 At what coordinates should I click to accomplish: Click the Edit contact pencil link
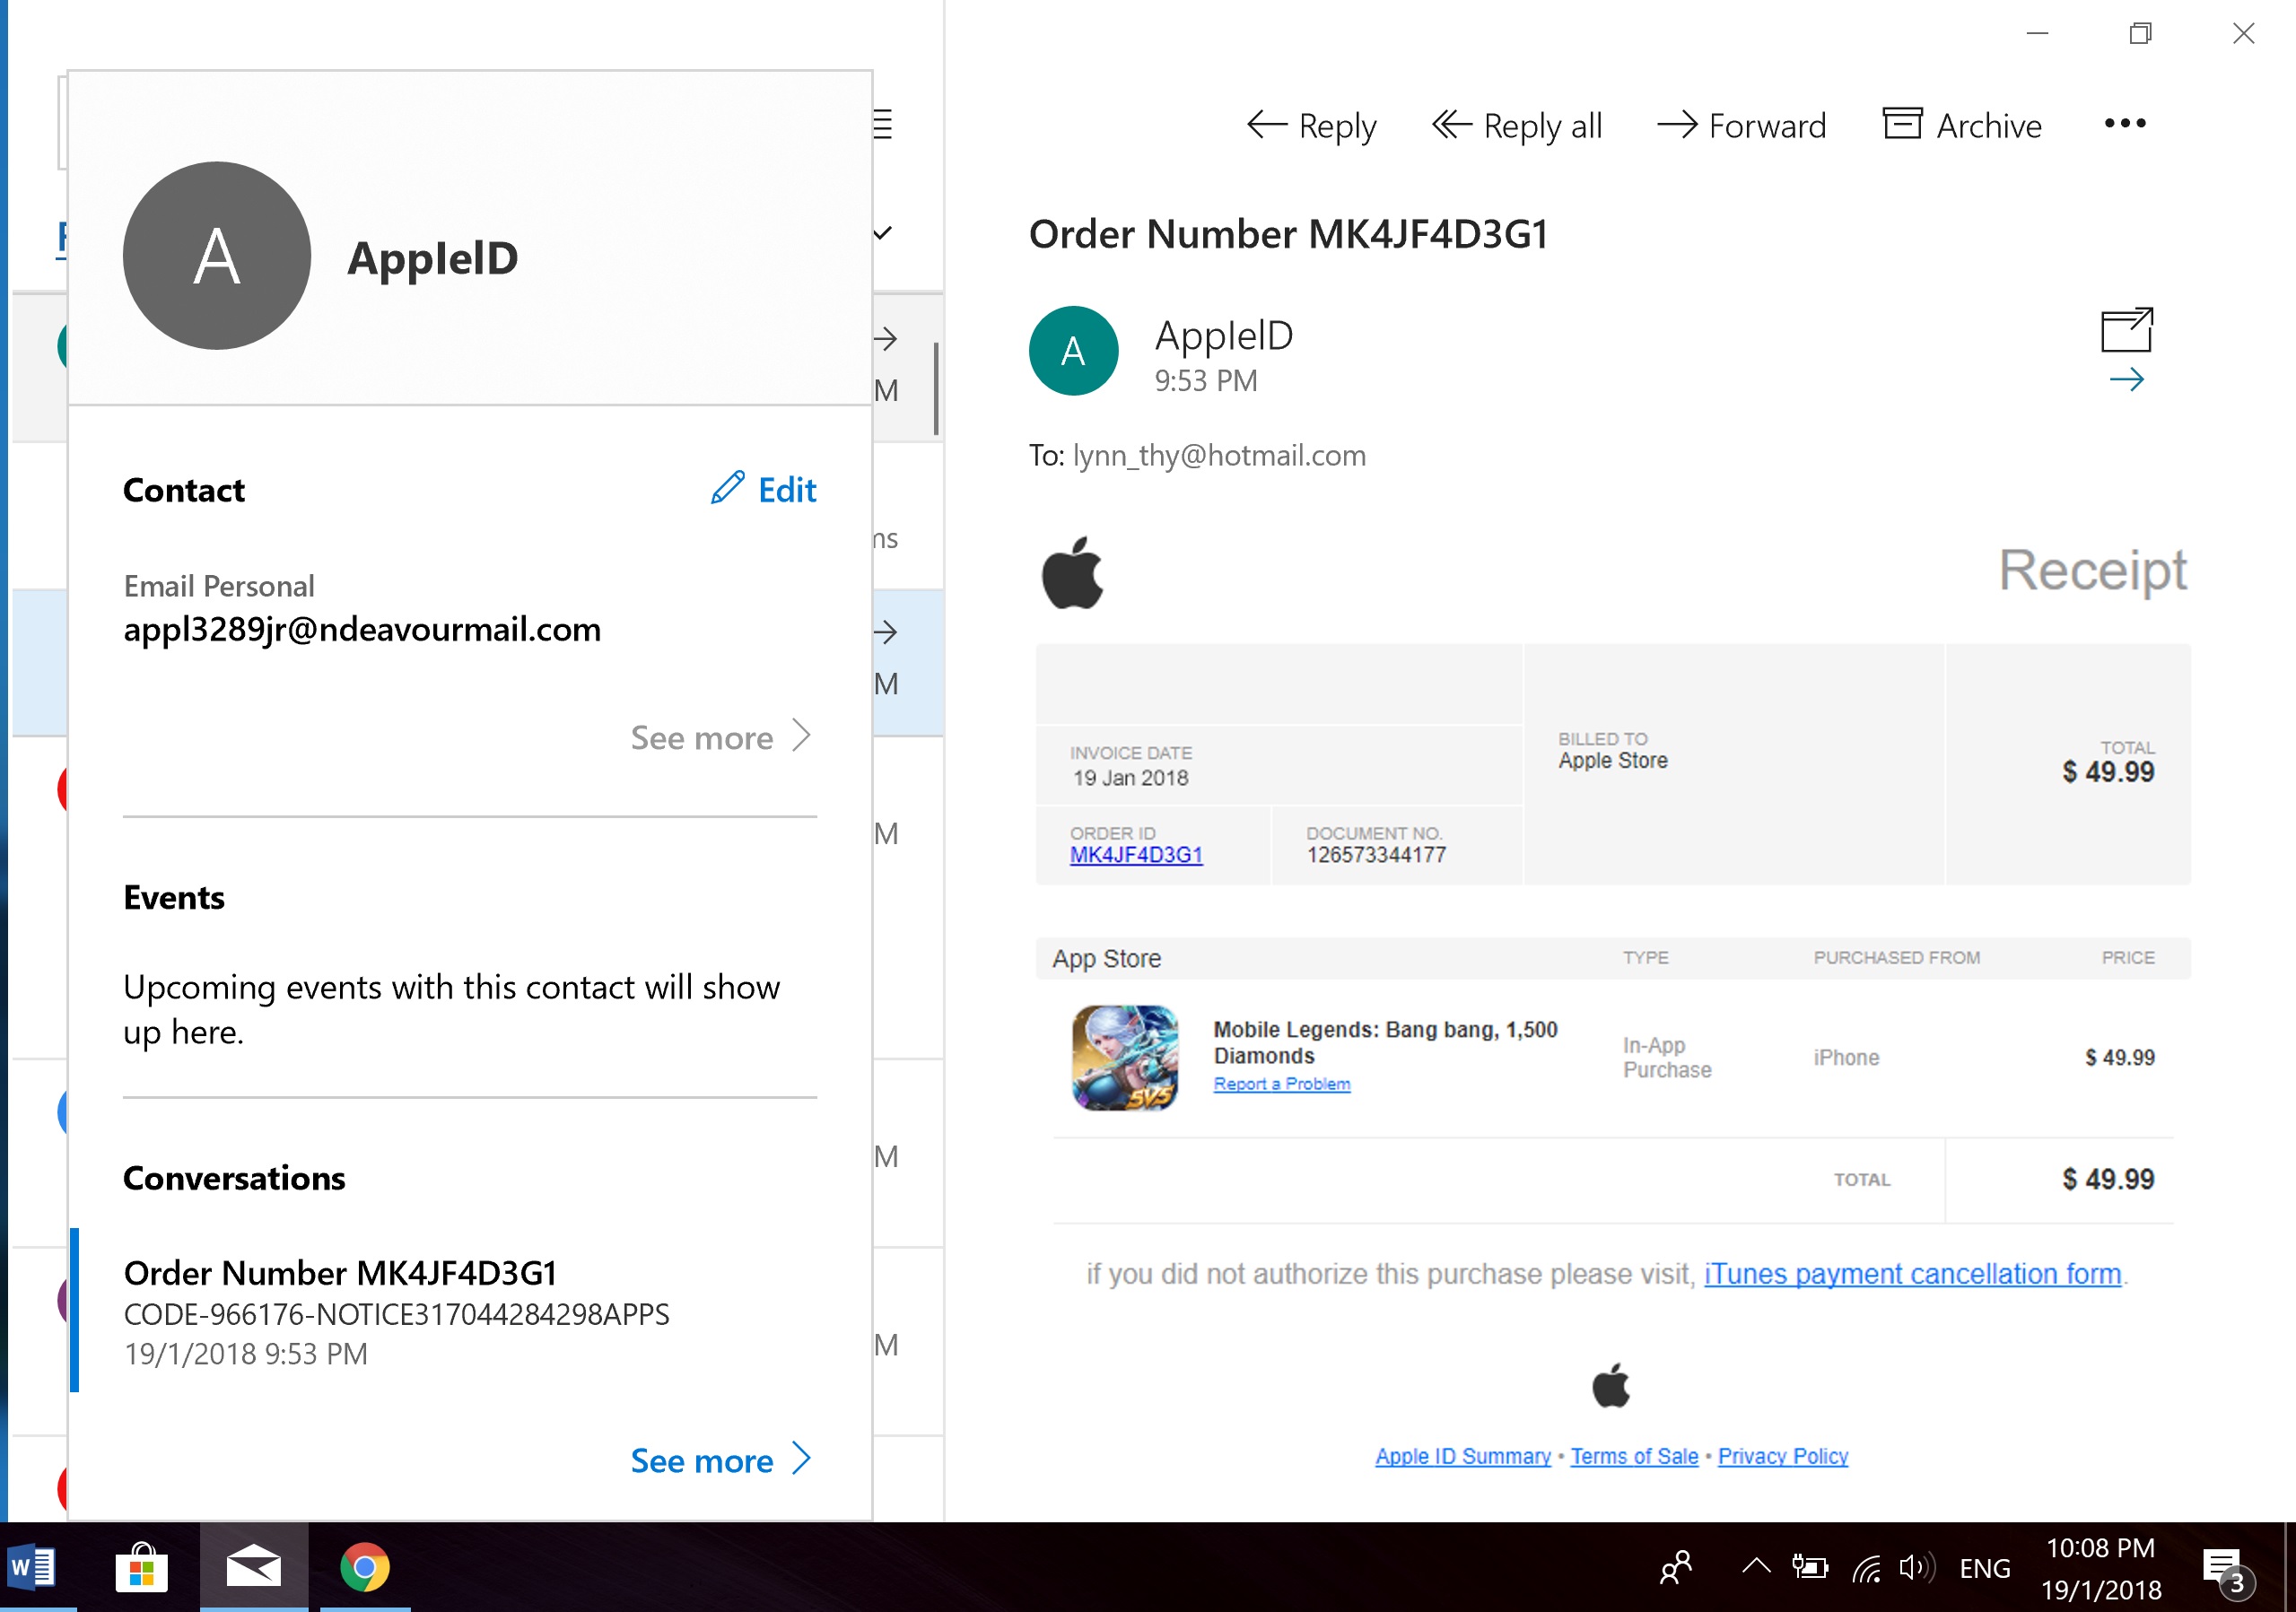(764, 490)
